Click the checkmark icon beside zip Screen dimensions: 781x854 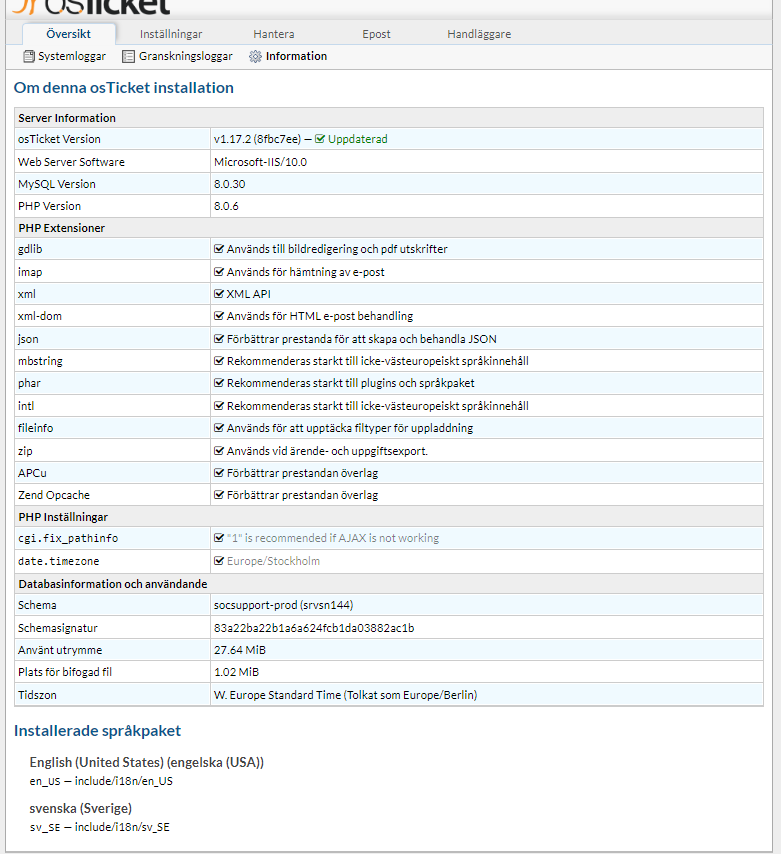(x=218, y=450)
